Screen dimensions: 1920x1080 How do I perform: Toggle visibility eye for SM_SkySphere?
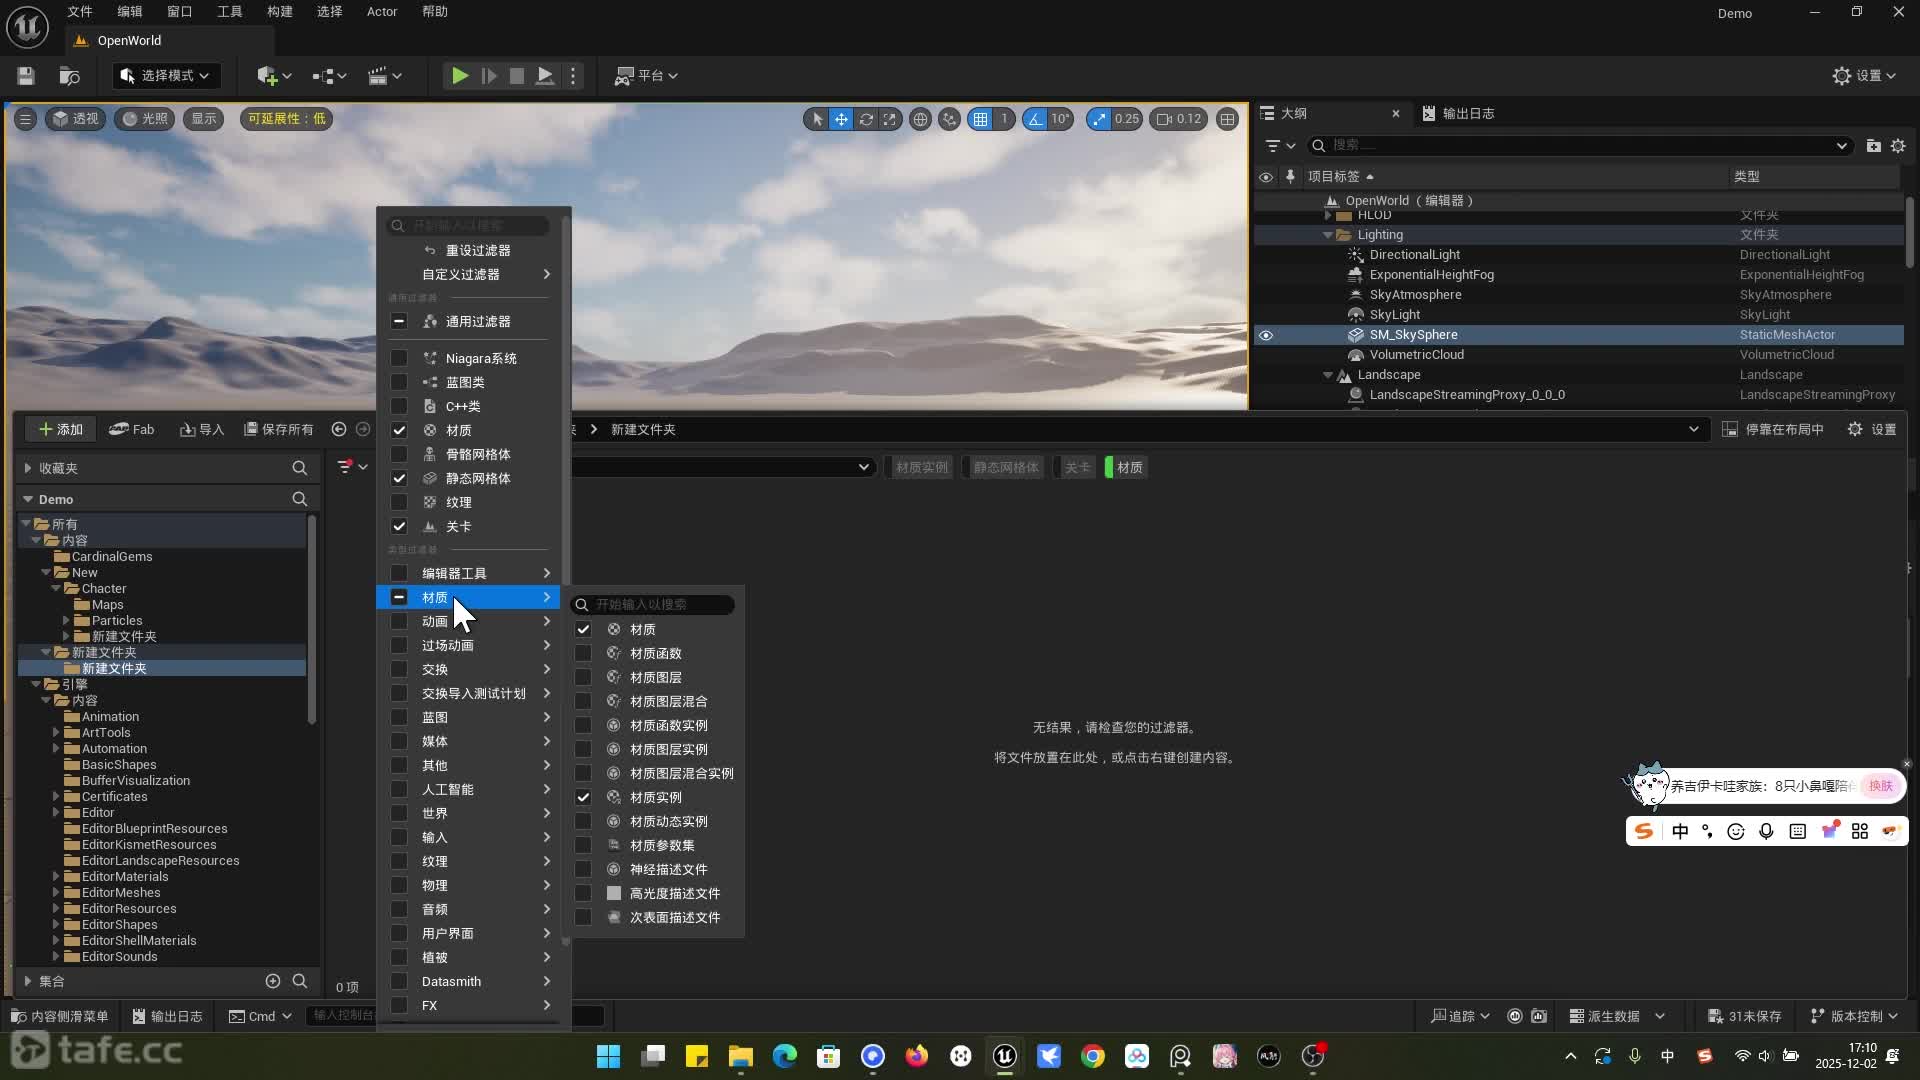[1265, 335]
